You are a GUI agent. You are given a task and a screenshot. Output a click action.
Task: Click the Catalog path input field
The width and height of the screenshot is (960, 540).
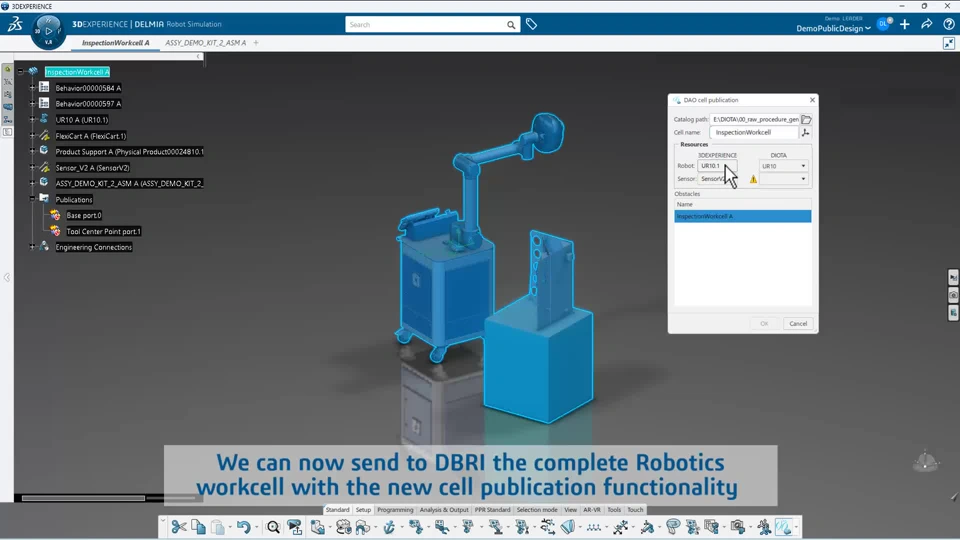click(755, 119)
